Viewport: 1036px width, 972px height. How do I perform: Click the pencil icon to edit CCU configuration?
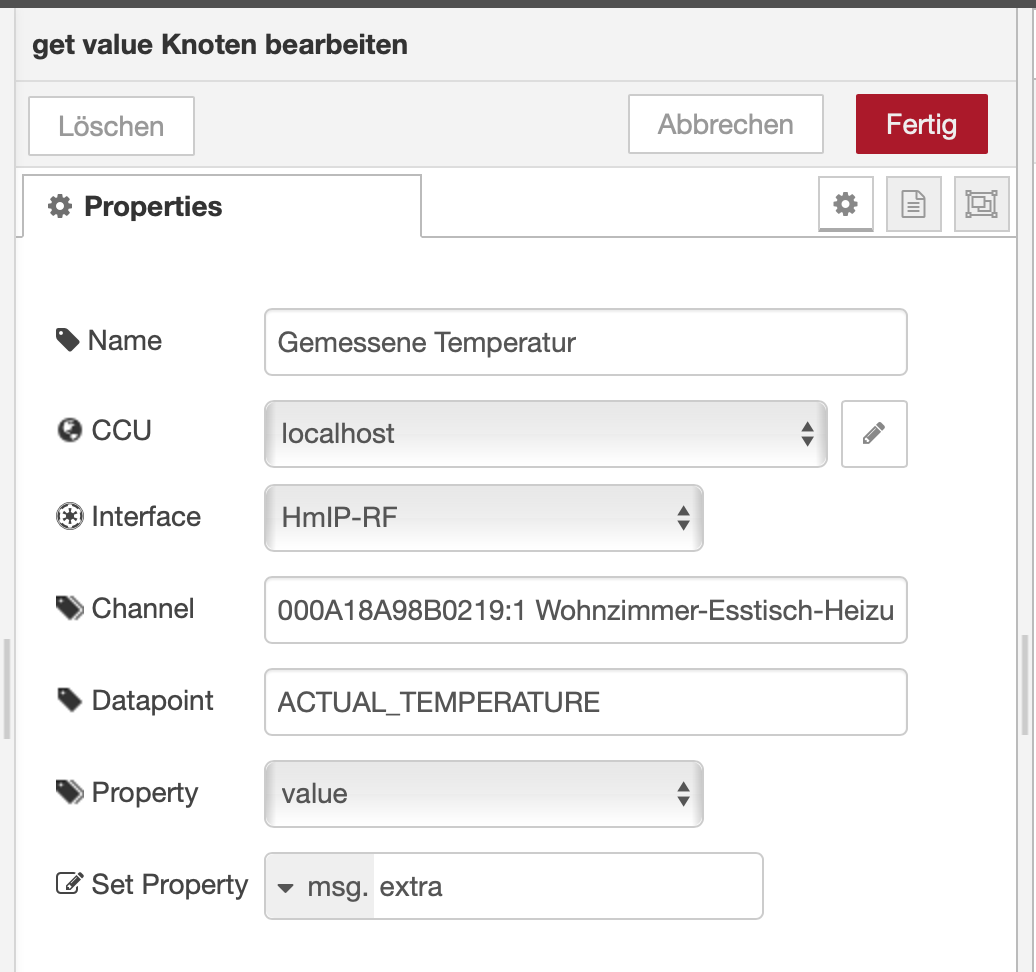coord(874,434)
